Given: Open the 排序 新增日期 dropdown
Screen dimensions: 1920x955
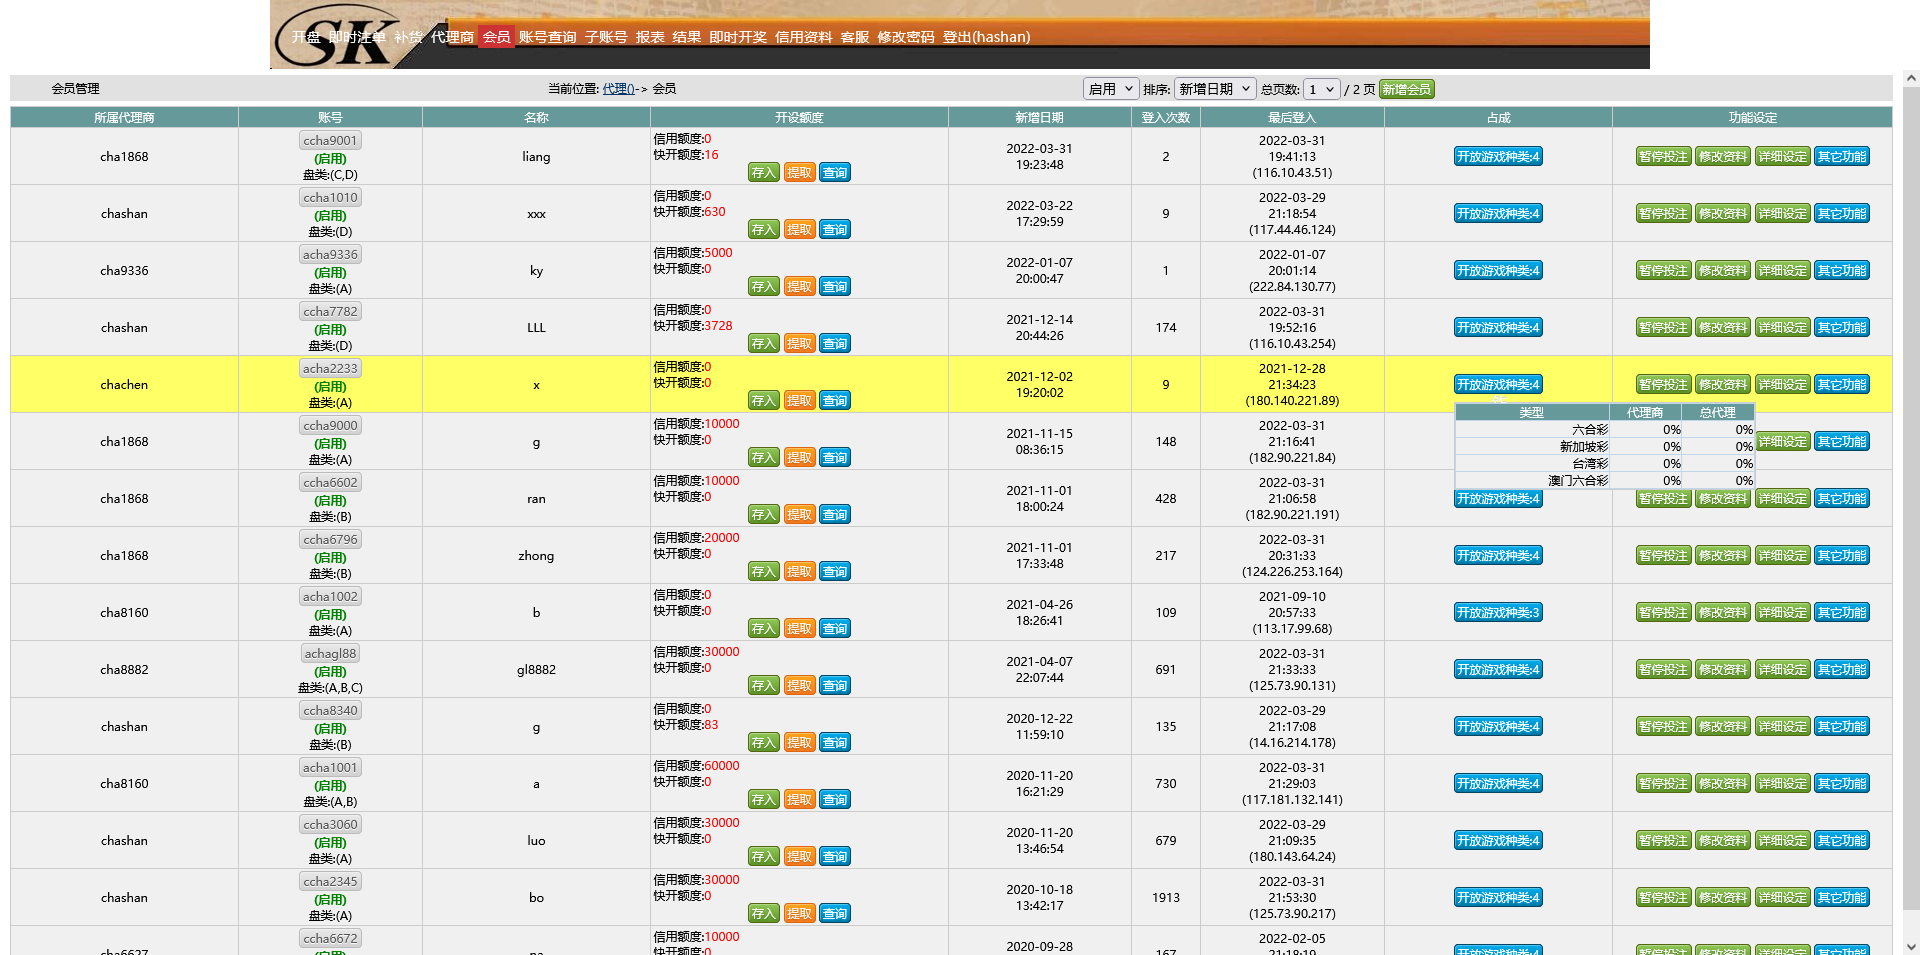Looking at the screenshot, I should [x=1214, y=89].
